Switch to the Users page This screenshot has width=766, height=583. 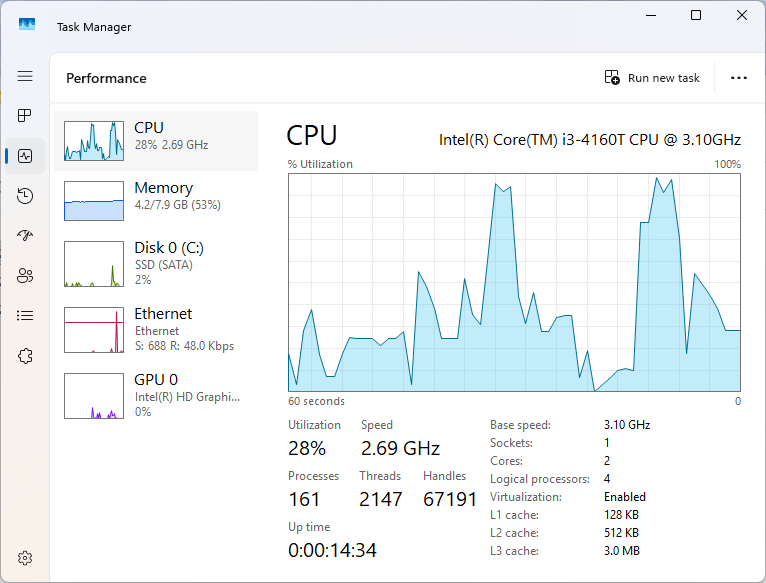(25, 275)
